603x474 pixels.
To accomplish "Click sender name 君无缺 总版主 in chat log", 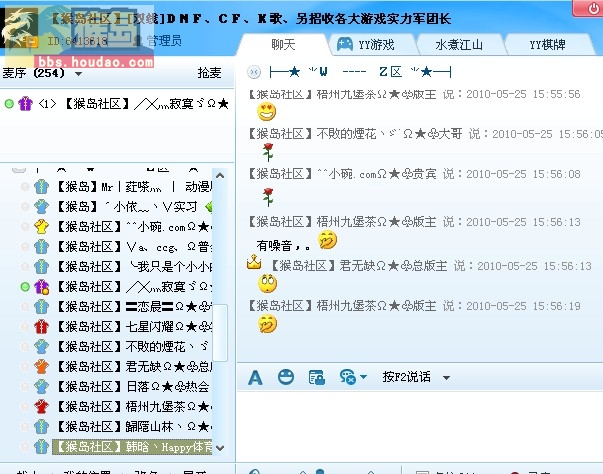I will tap(359, 266).
